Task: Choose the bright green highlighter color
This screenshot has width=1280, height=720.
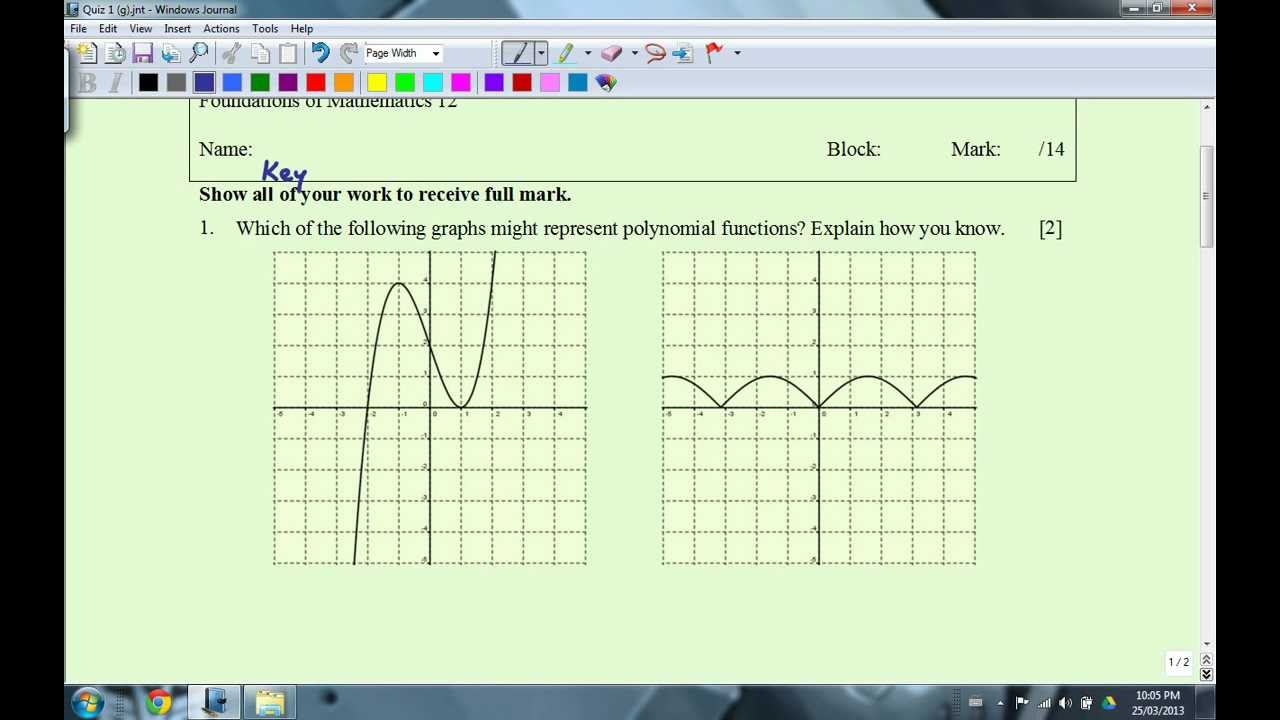Action: tap(405, 83)
